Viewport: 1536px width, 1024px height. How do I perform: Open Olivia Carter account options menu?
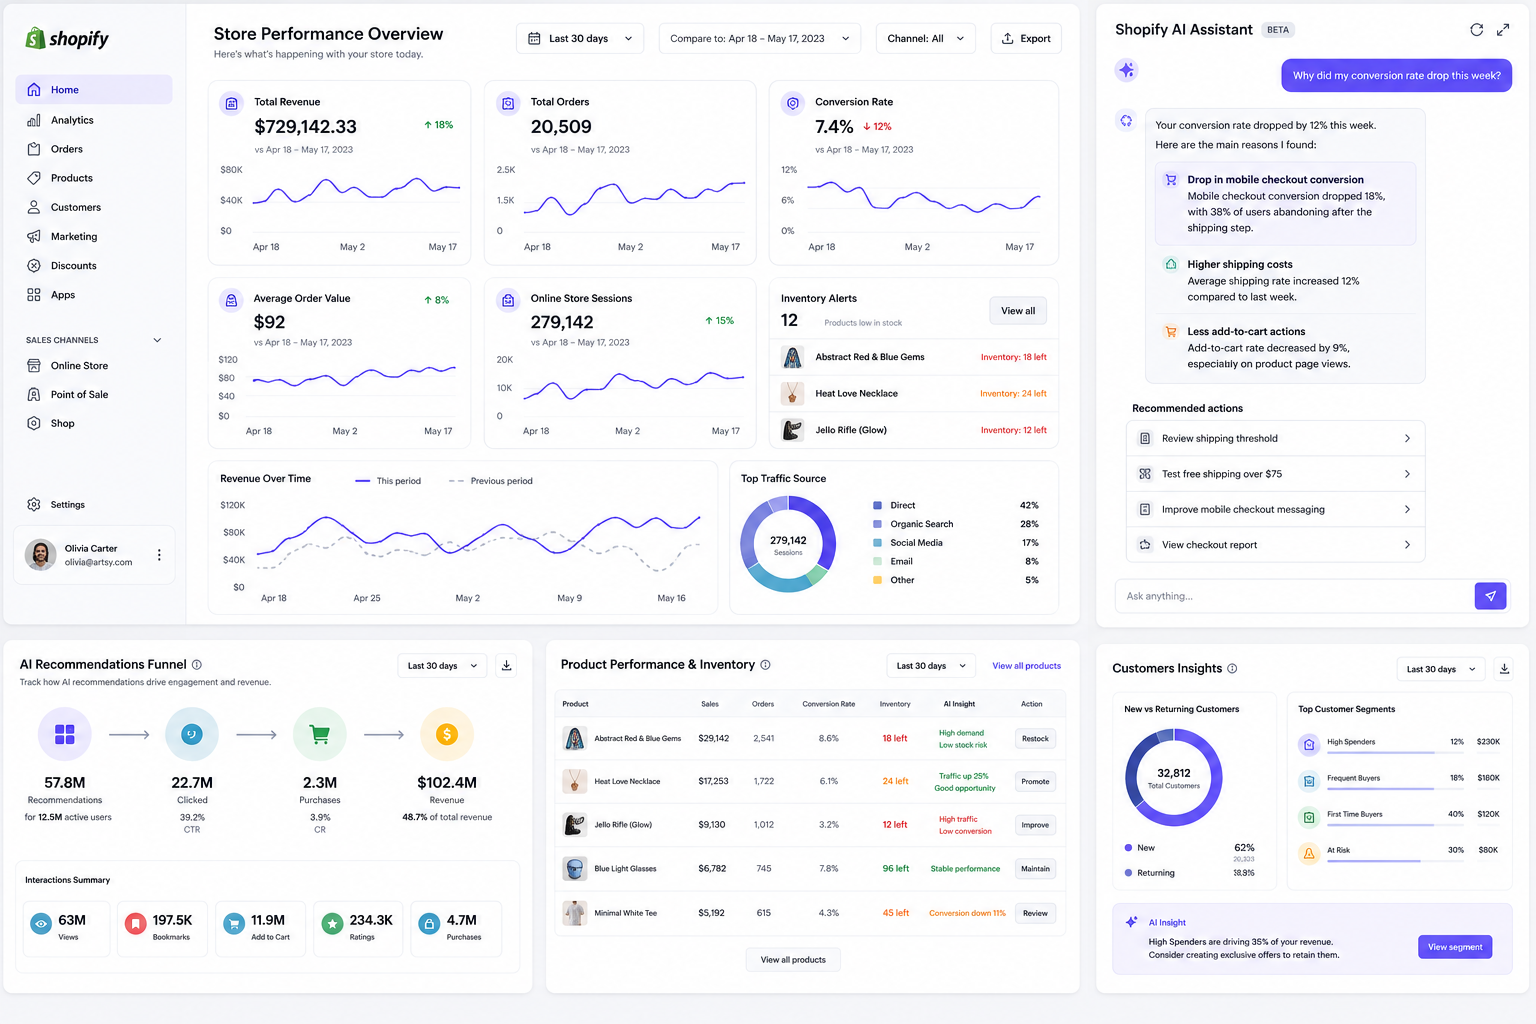[x=159, y=555]
